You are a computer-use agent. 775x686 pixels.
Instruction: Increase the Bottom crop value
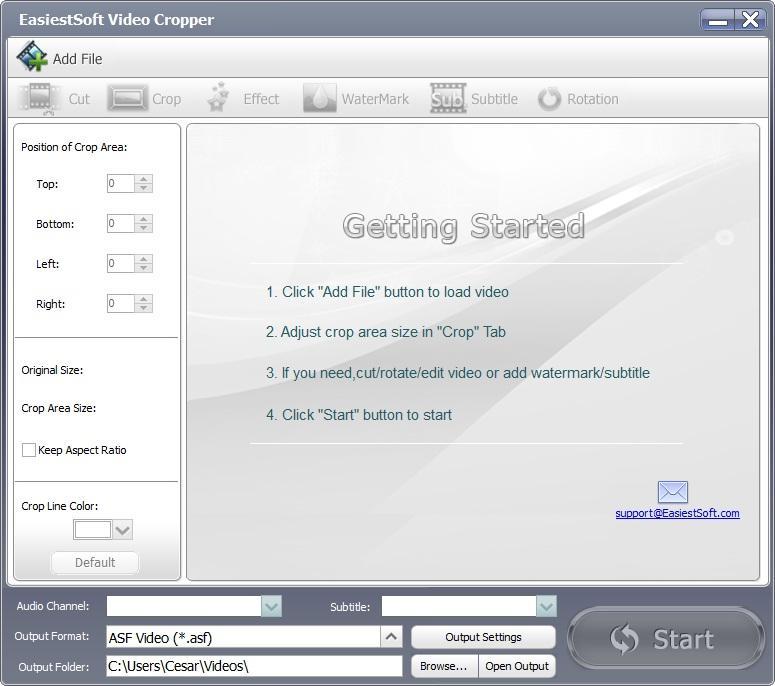click(143, 219)
